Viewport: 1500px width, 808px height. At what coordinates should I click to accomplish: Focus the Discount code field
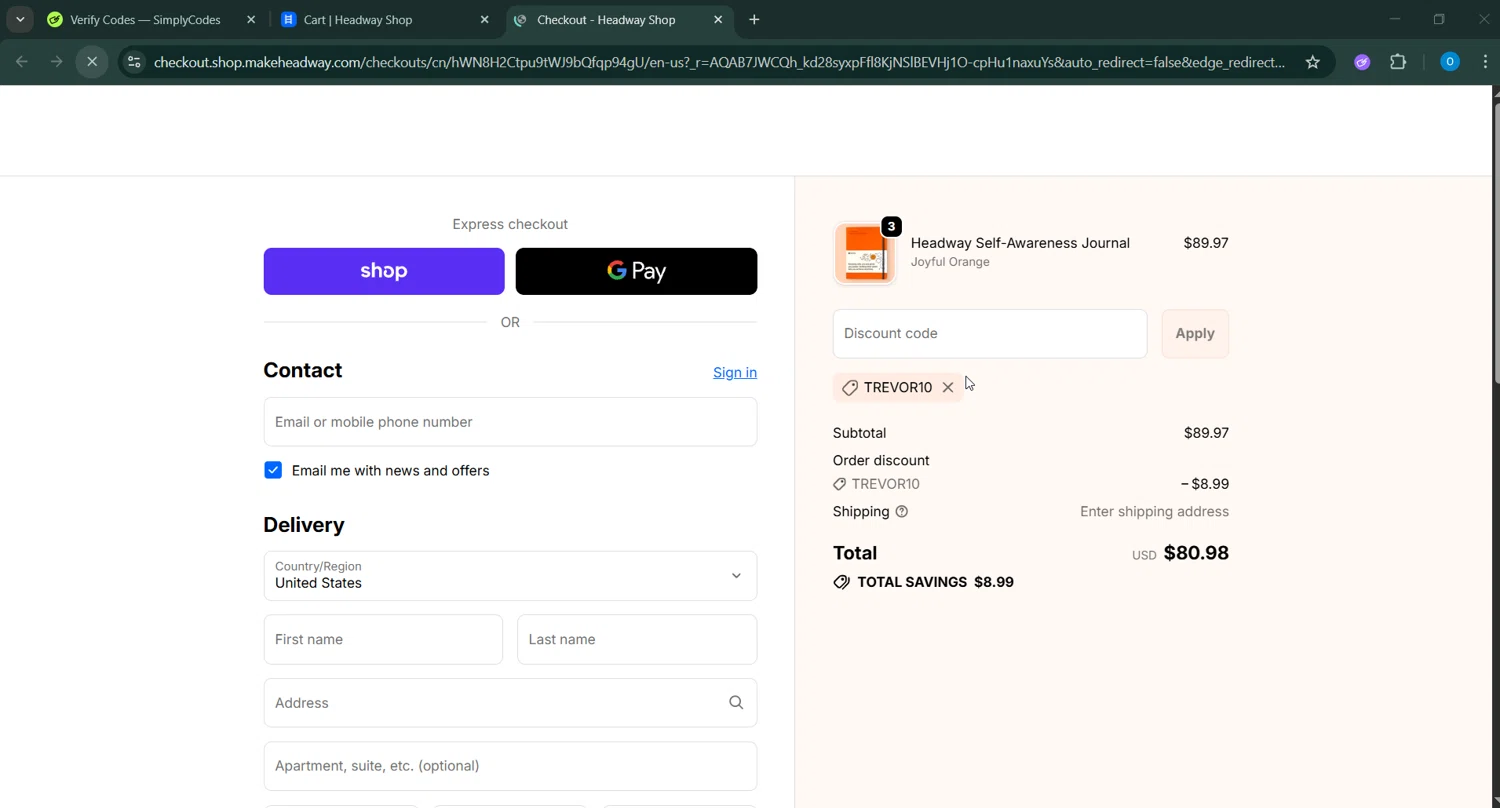[990, 334]
